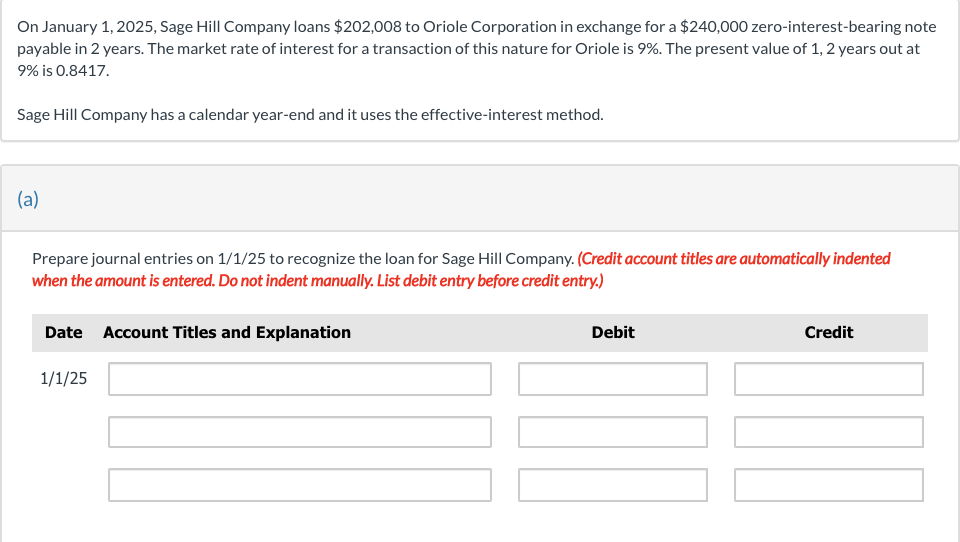Select third row Account Titles input field
The width and height of the screenshot is (960, 542).
299,485
